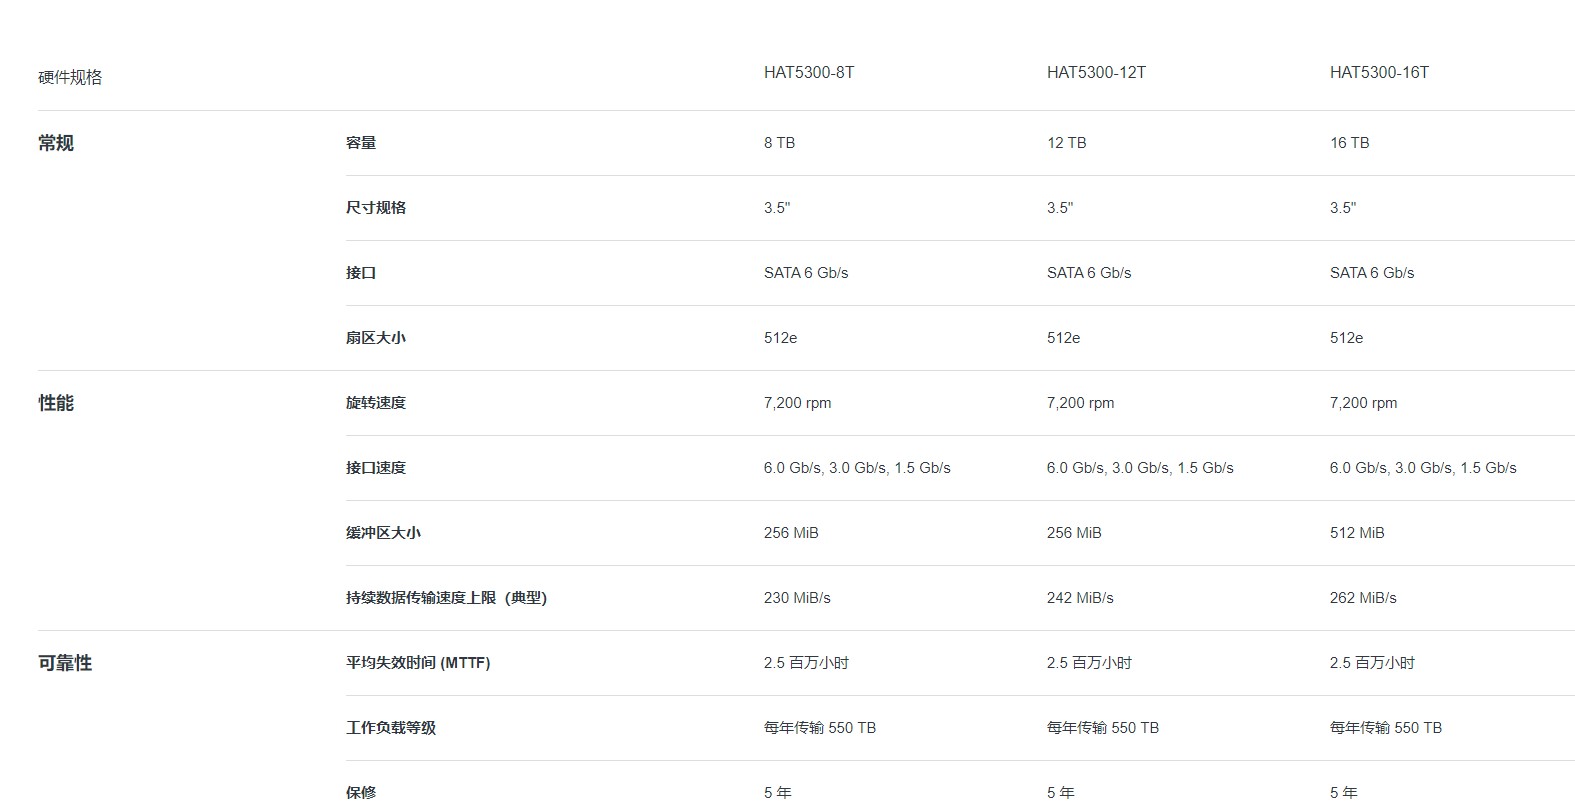The image size is (1575, 811).
Task: Select the 可靠性 section label
Action: click(x=65, y=663)
